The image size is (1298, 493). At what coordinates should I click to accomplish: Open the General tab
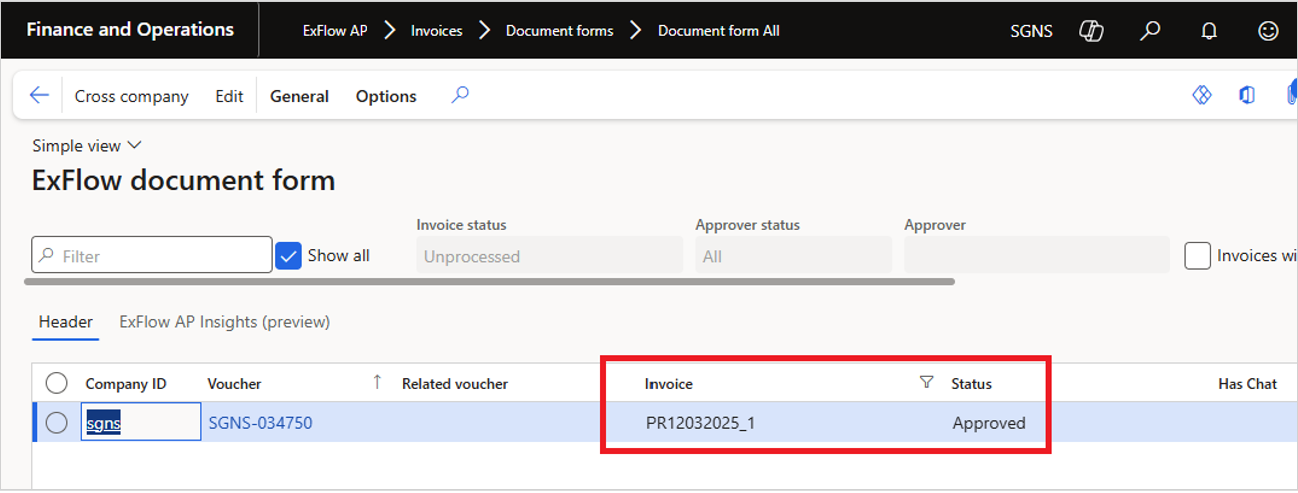point(299,96)
